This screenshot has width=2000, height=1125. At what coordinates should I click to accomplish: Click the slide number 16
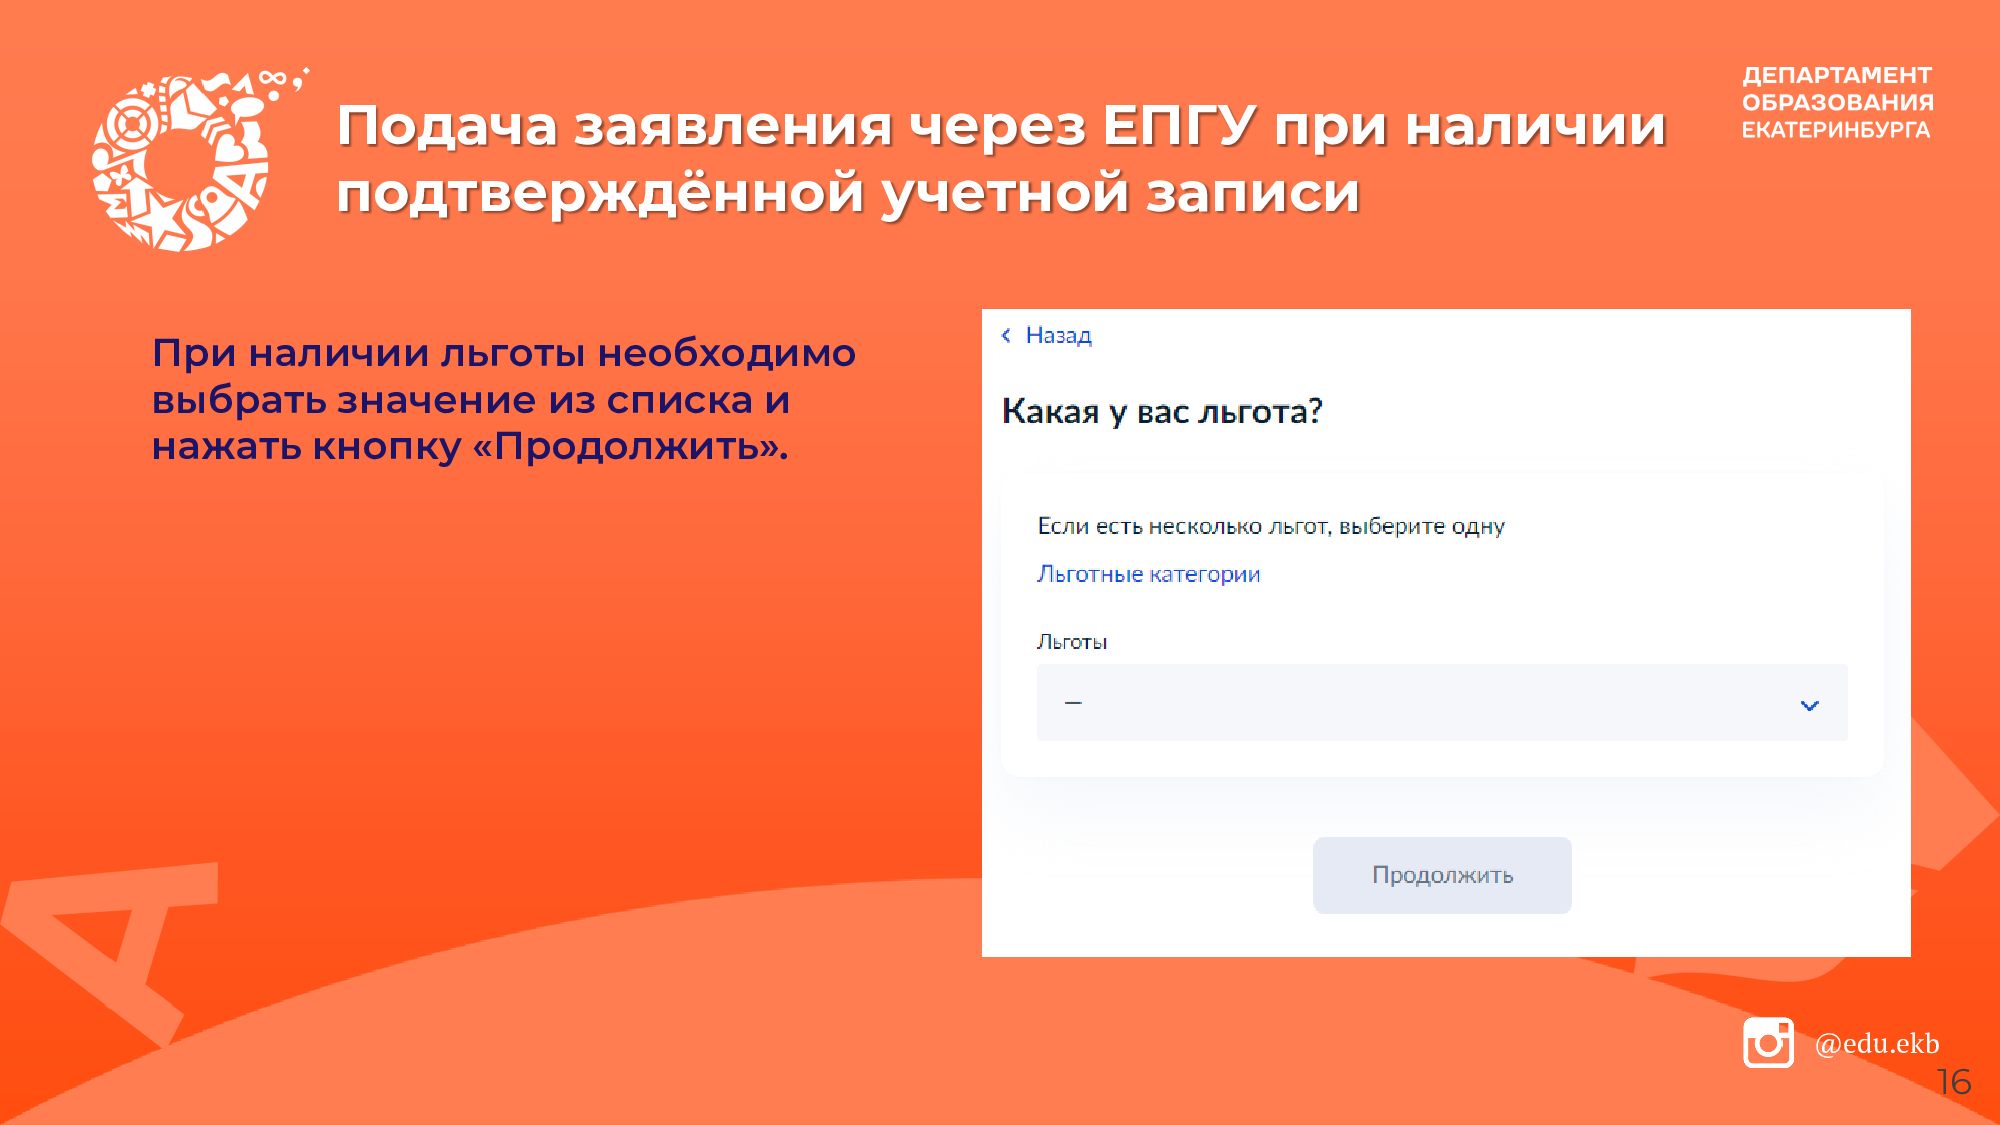coord(1953,1082)
